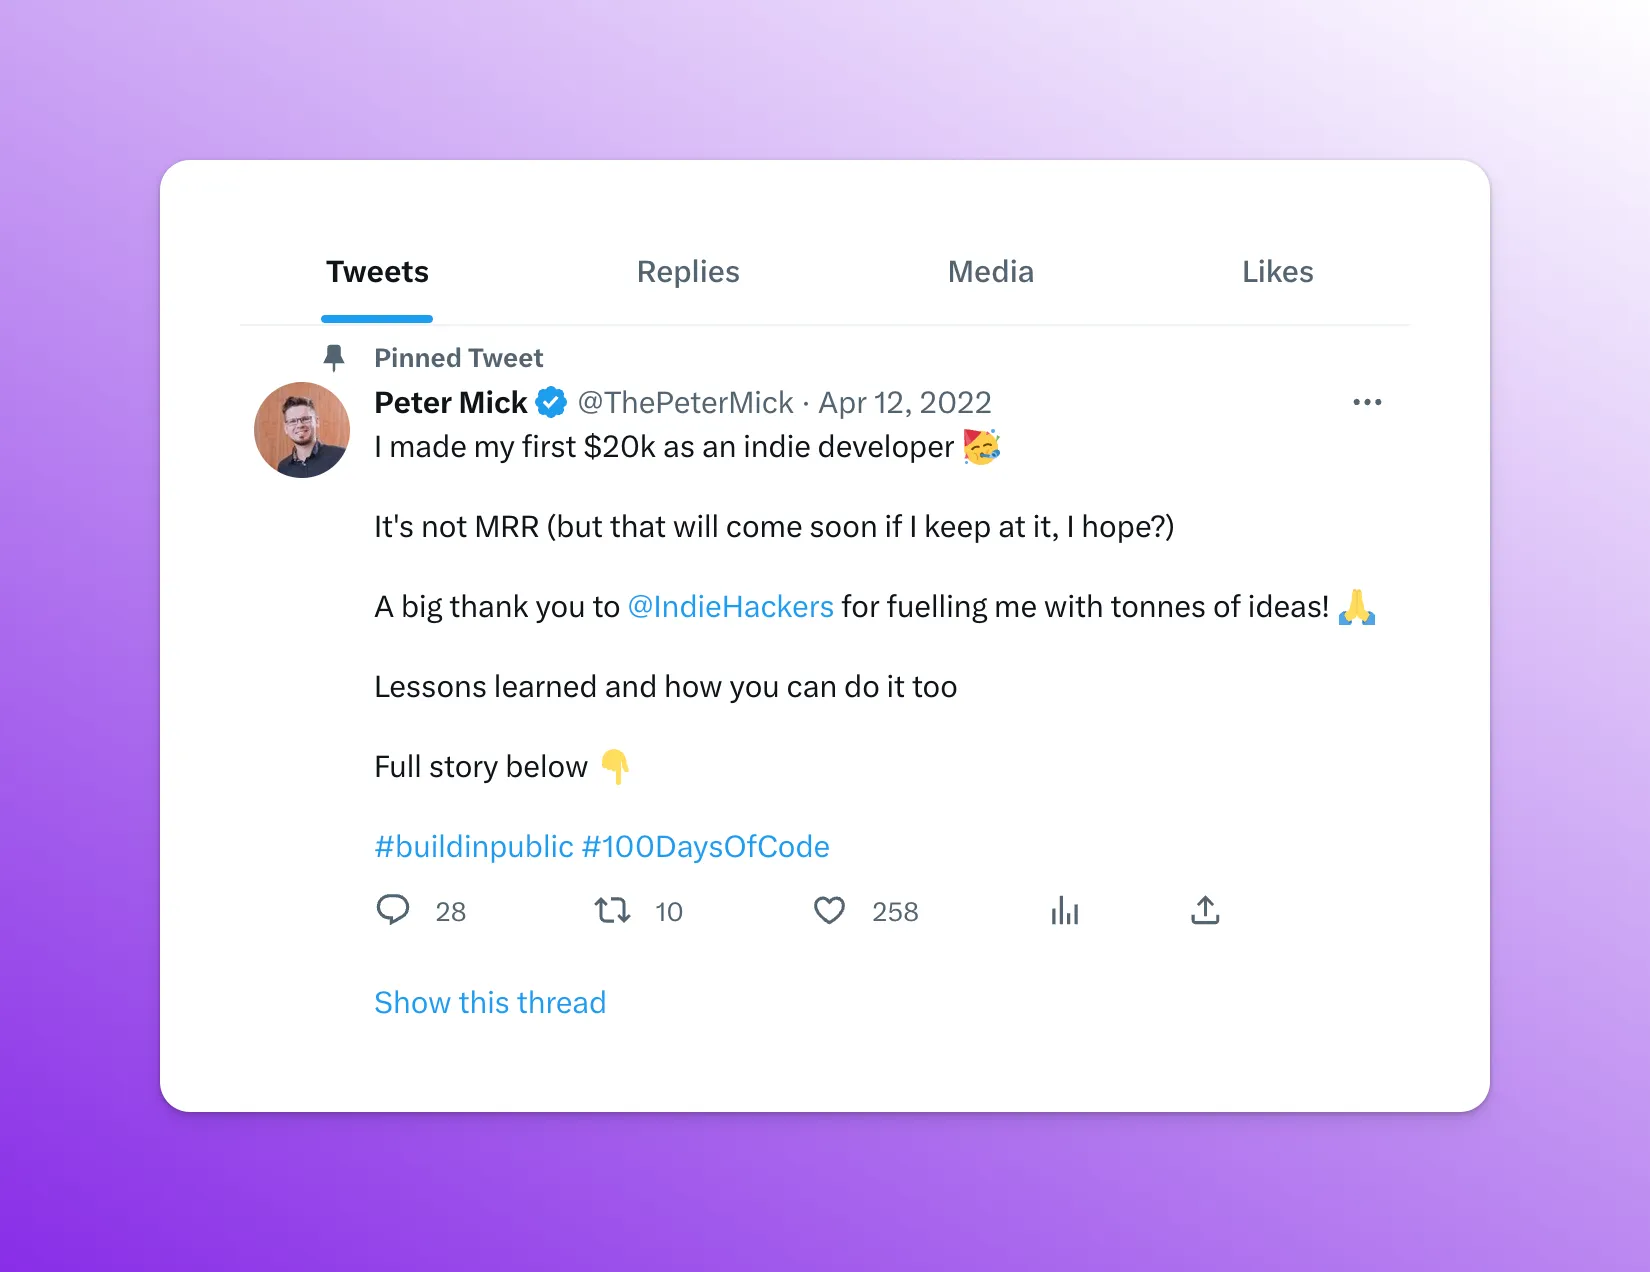Open Peter Mick's profile picture
The image size is (1650, 1272).
[x=302, y=430]
